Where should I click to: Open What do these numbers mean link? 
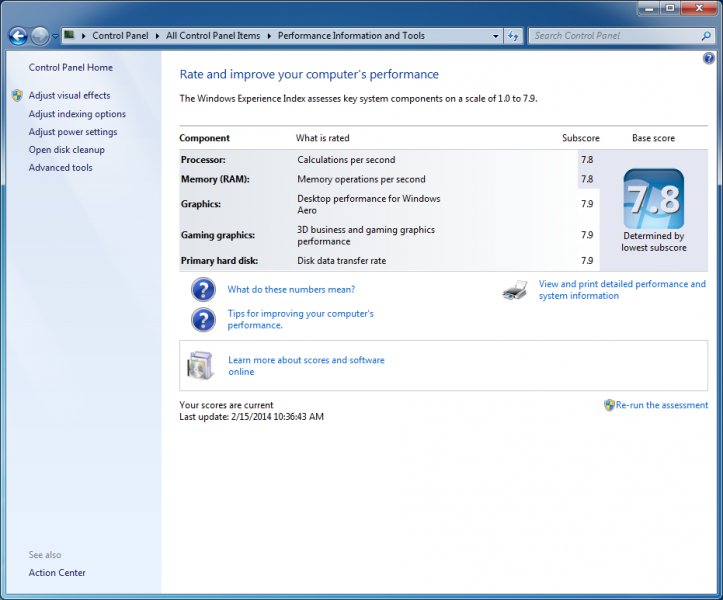pyautogui.click(x=291, y=290)
